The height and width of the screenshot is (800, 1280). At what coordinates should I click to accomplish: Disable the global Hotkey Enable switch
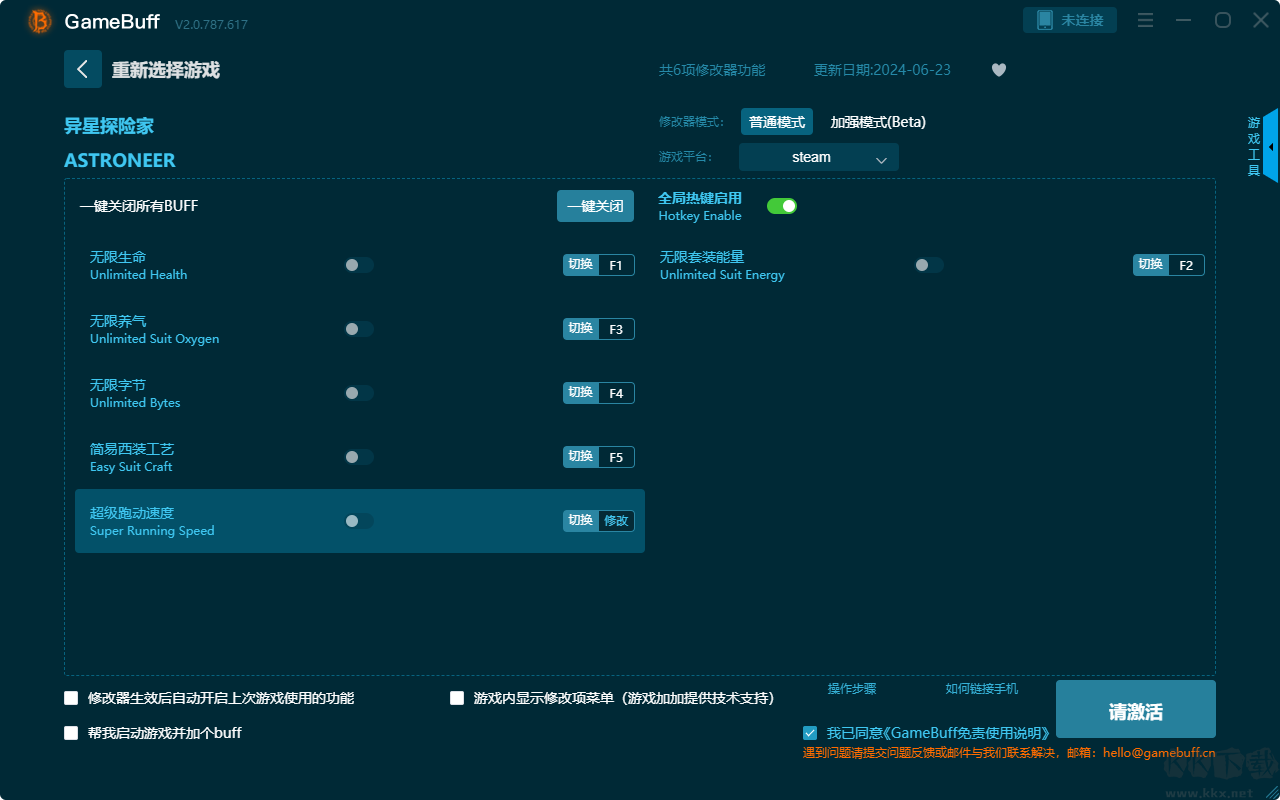tap(781, 206)
